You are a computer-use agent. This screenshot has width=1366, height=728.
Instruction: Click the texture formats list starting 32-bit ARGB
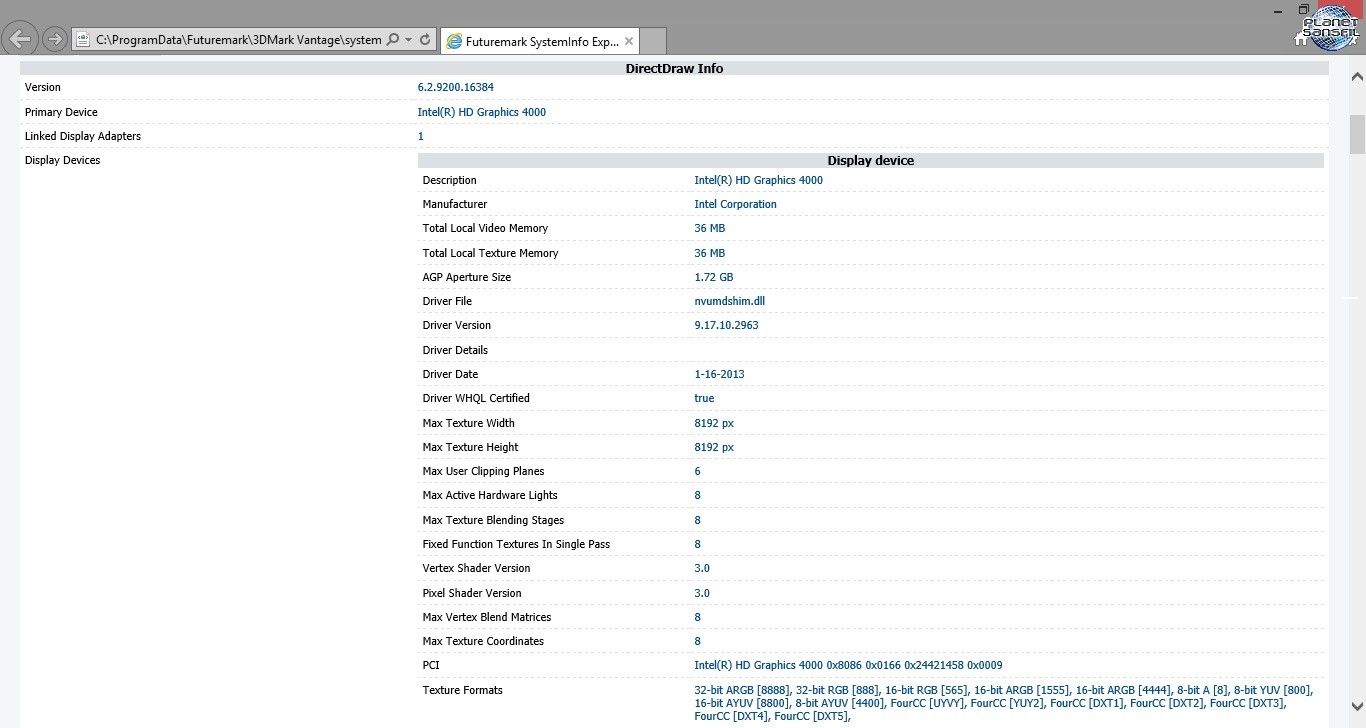[1003, 703]
